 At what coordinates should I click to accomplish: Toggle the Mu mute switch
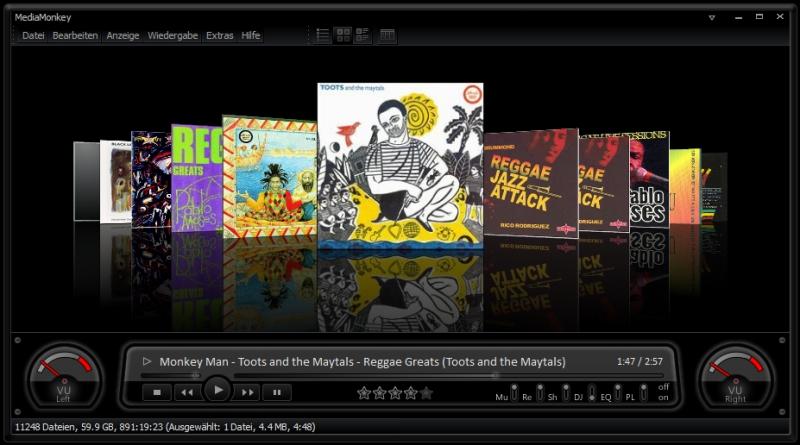(x=515, y=392)
